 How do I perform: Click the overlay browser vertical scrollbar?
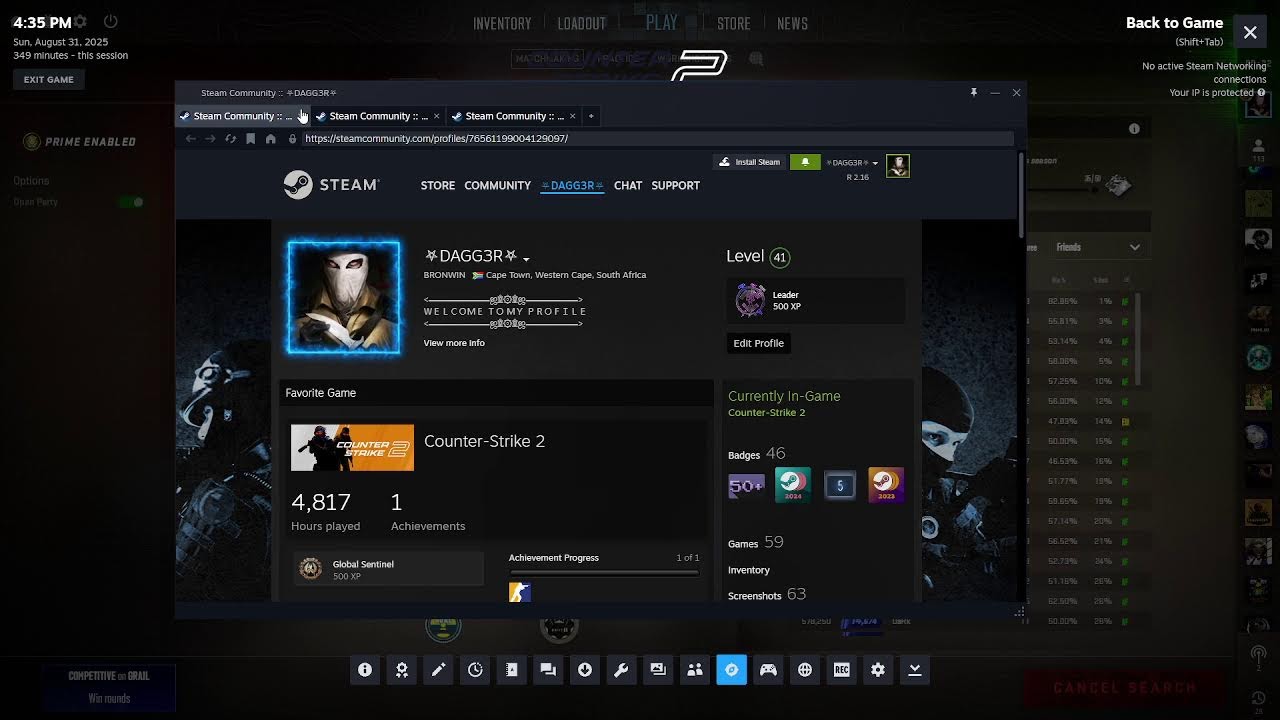coord(1021,195)
